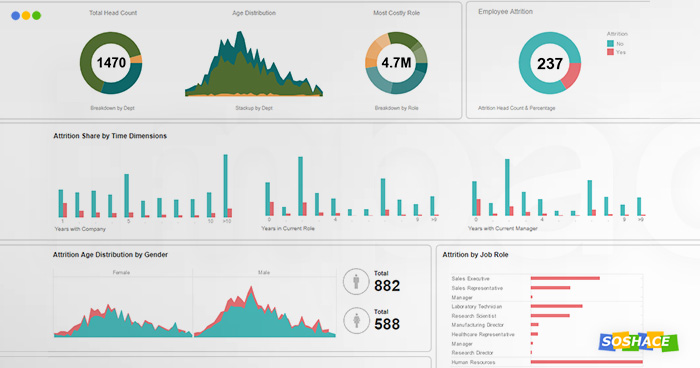Select the Healthcare Representative row label
Screen dimensions: 700x368
coord(483,335)
